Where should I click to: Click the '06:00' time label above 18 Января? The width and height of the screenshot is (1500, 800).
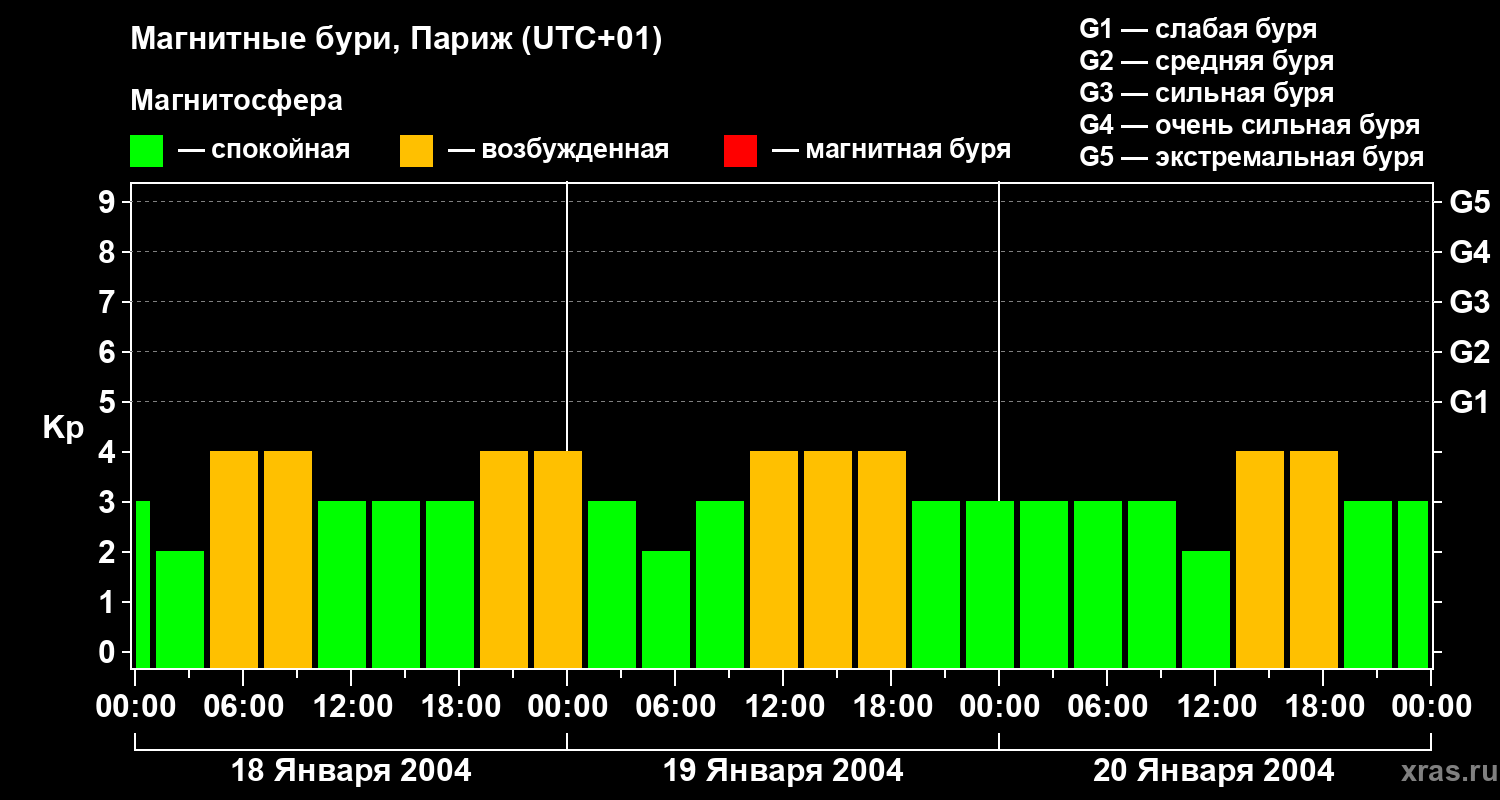[243, 706]
